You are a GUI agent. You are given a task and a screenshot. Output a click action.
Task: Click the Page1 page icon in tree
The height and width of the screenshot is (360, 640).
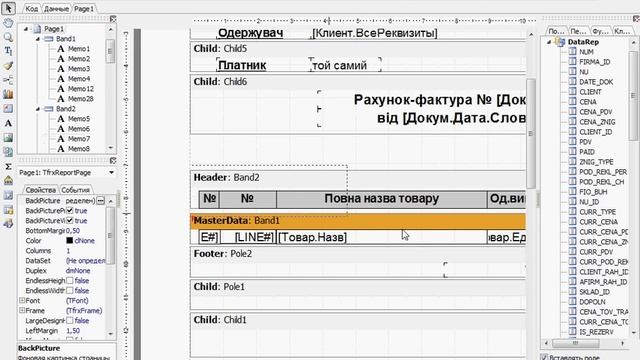[x=37, y=29]
